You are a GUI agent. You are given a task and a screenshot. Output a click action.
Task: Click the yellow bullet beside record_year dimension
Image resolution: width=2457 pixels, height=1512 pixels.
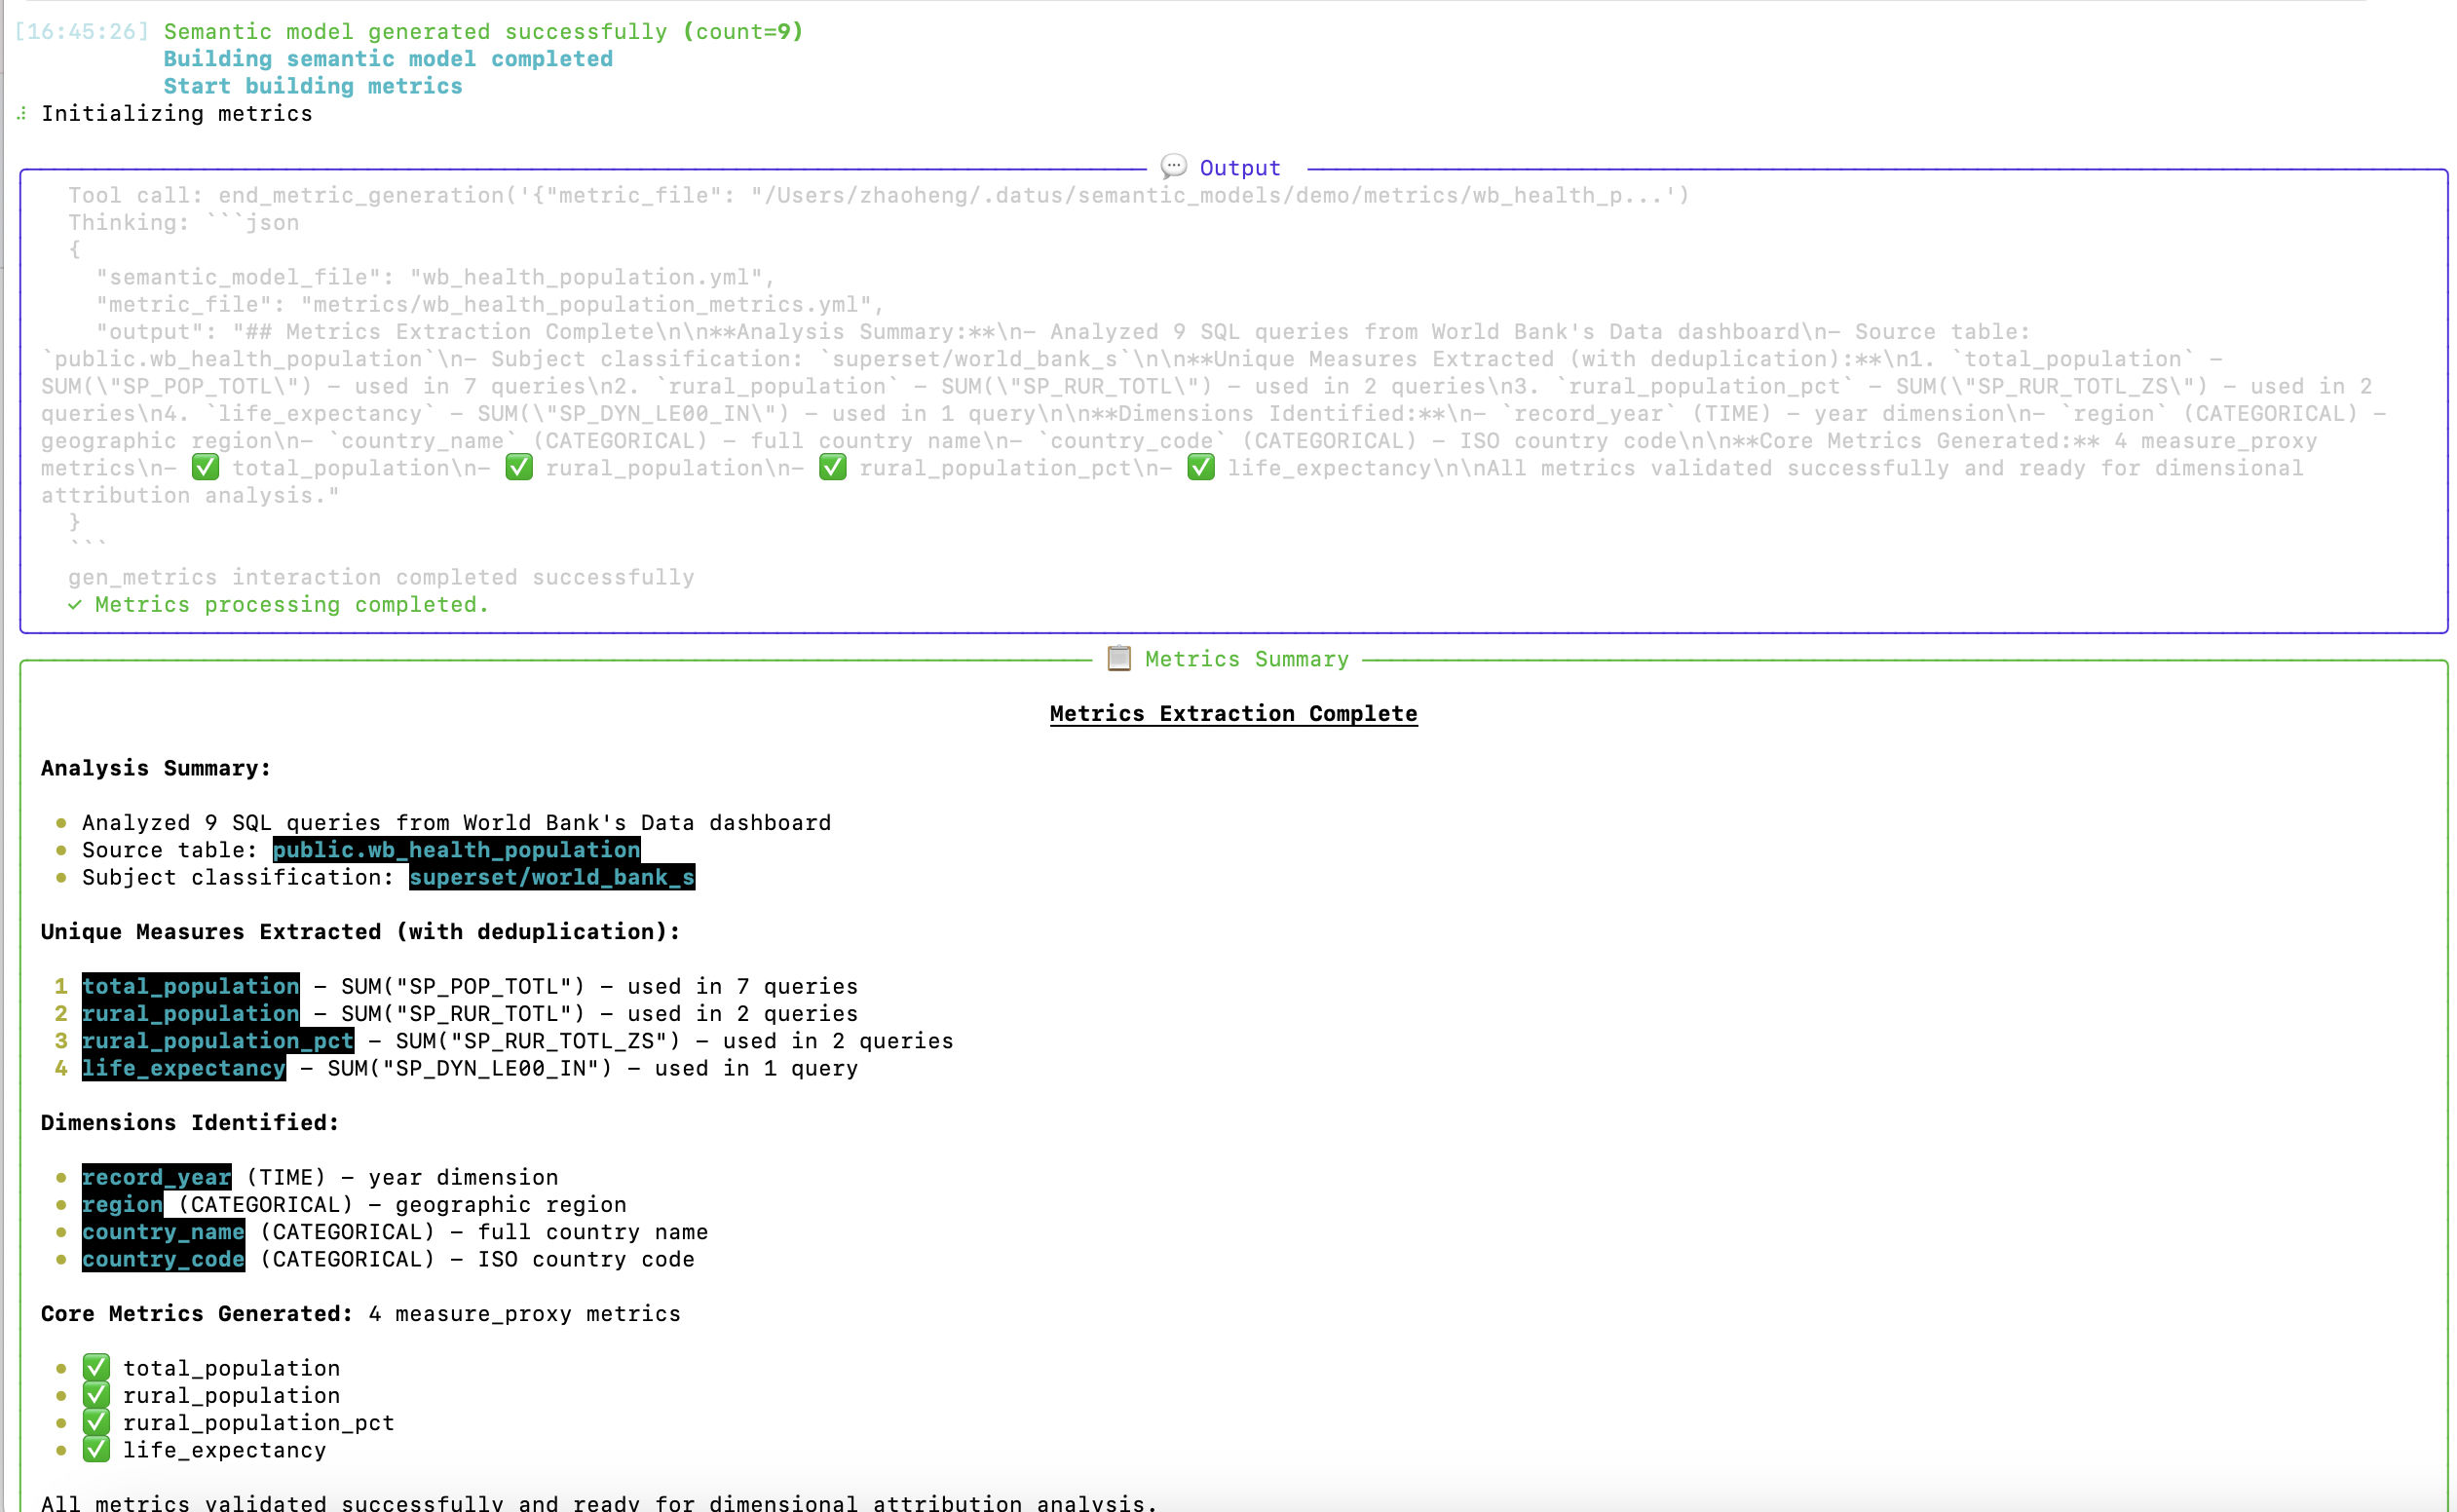point(60,1177)
